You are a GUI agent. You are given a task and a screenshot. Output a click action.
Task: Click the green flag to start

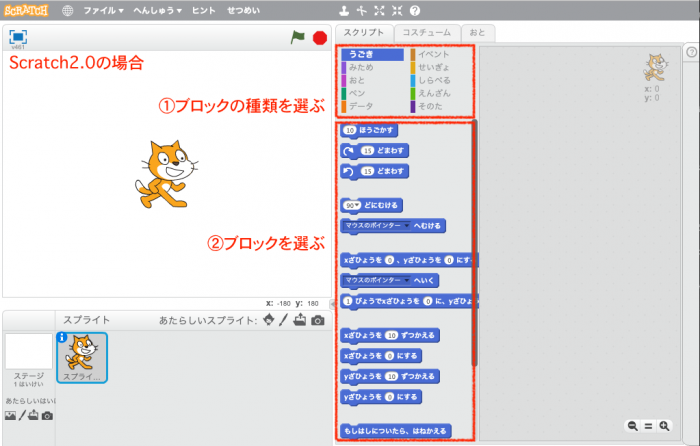[x=297, y=37]
